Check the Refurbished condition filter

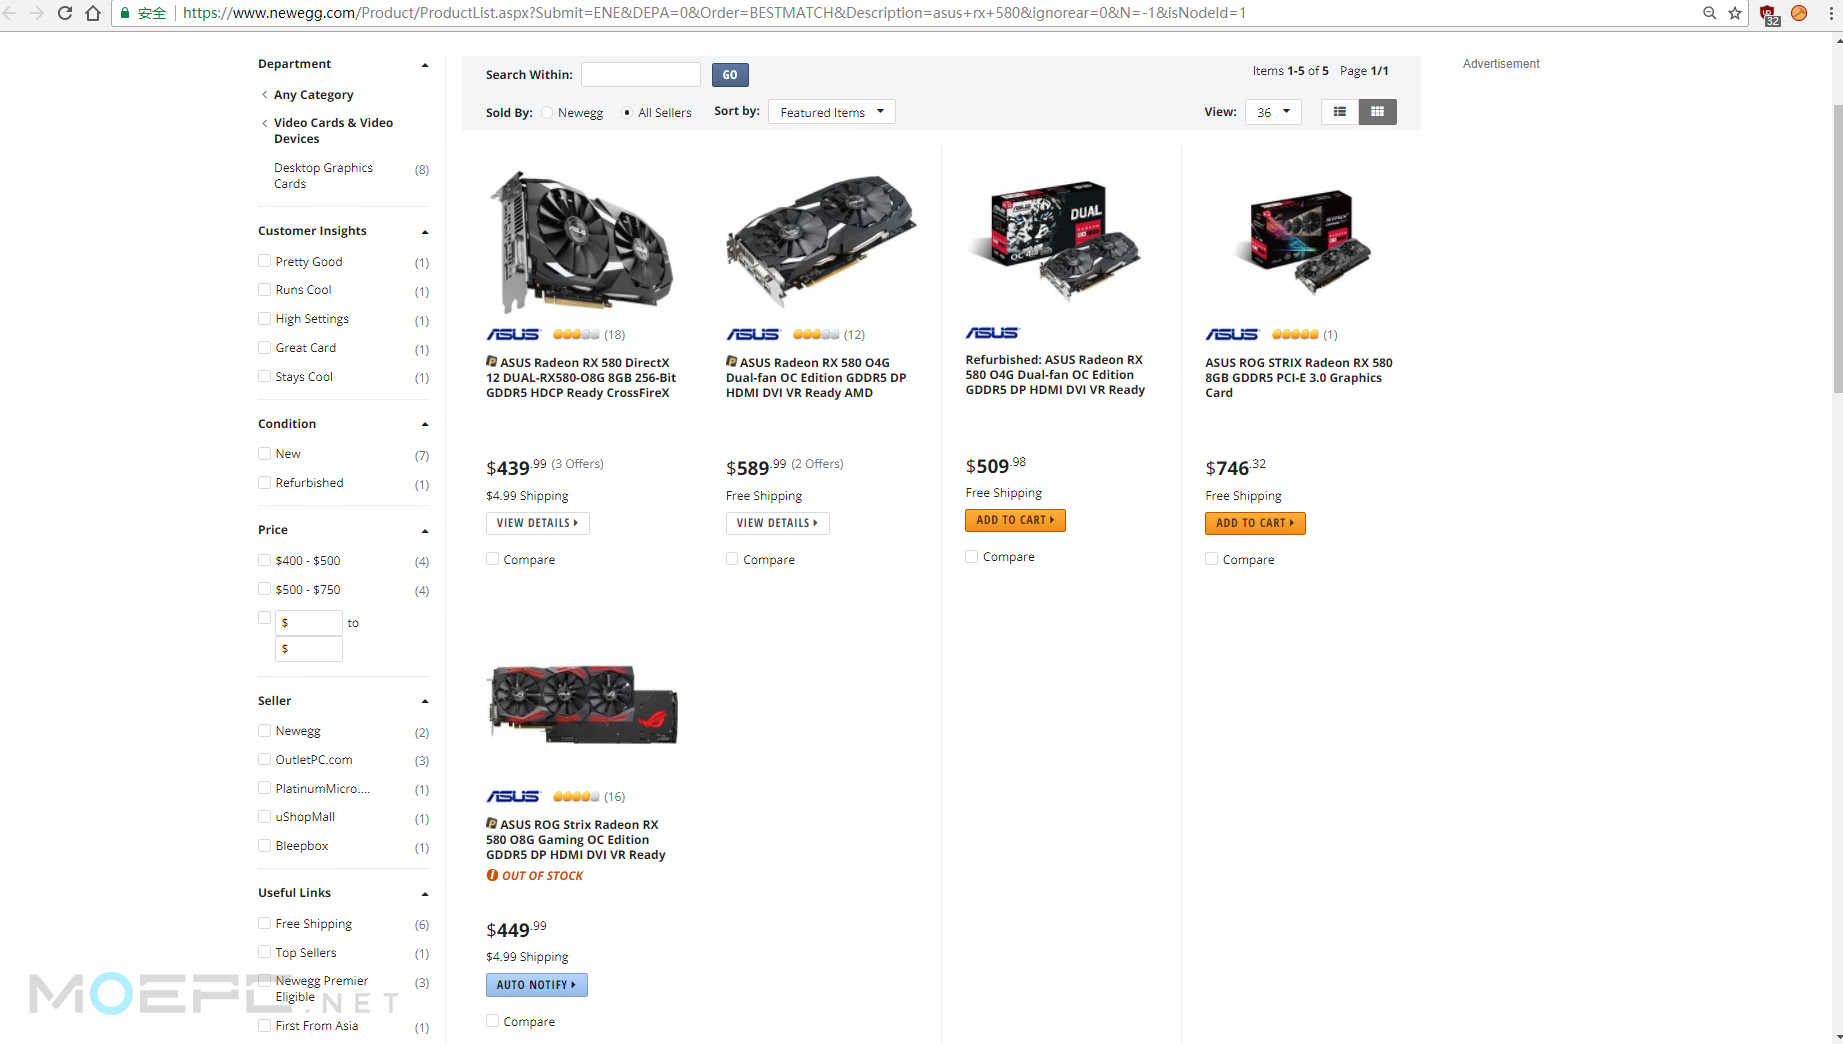265,482
